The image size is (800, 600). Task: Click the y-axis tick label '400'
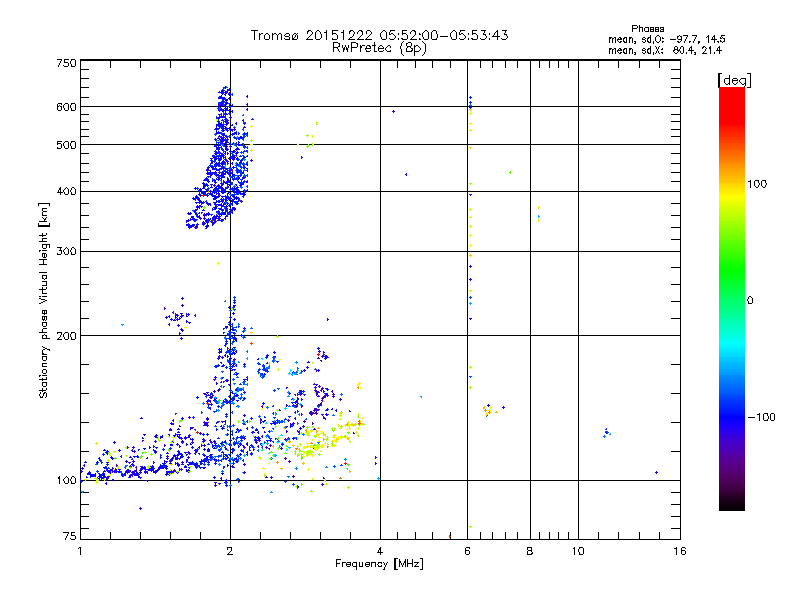tap(66, 192)
